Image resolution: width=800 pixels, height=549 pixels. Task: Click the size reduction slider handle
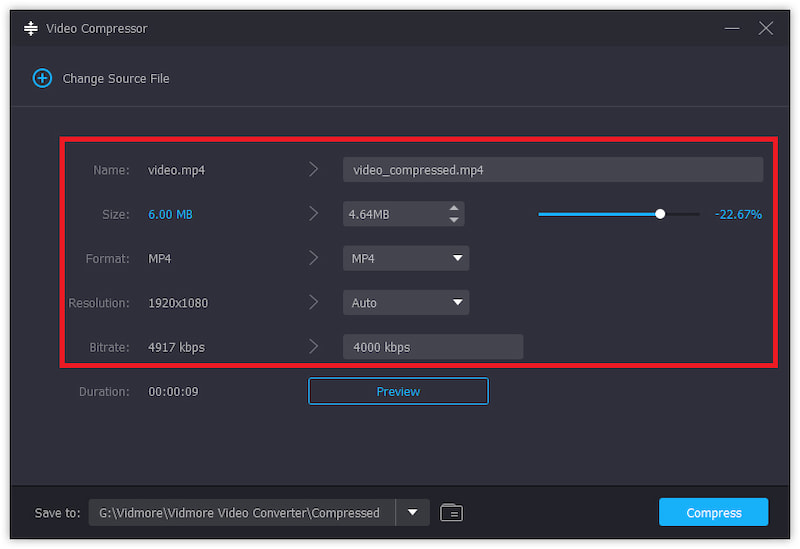(x=660, y=214)
